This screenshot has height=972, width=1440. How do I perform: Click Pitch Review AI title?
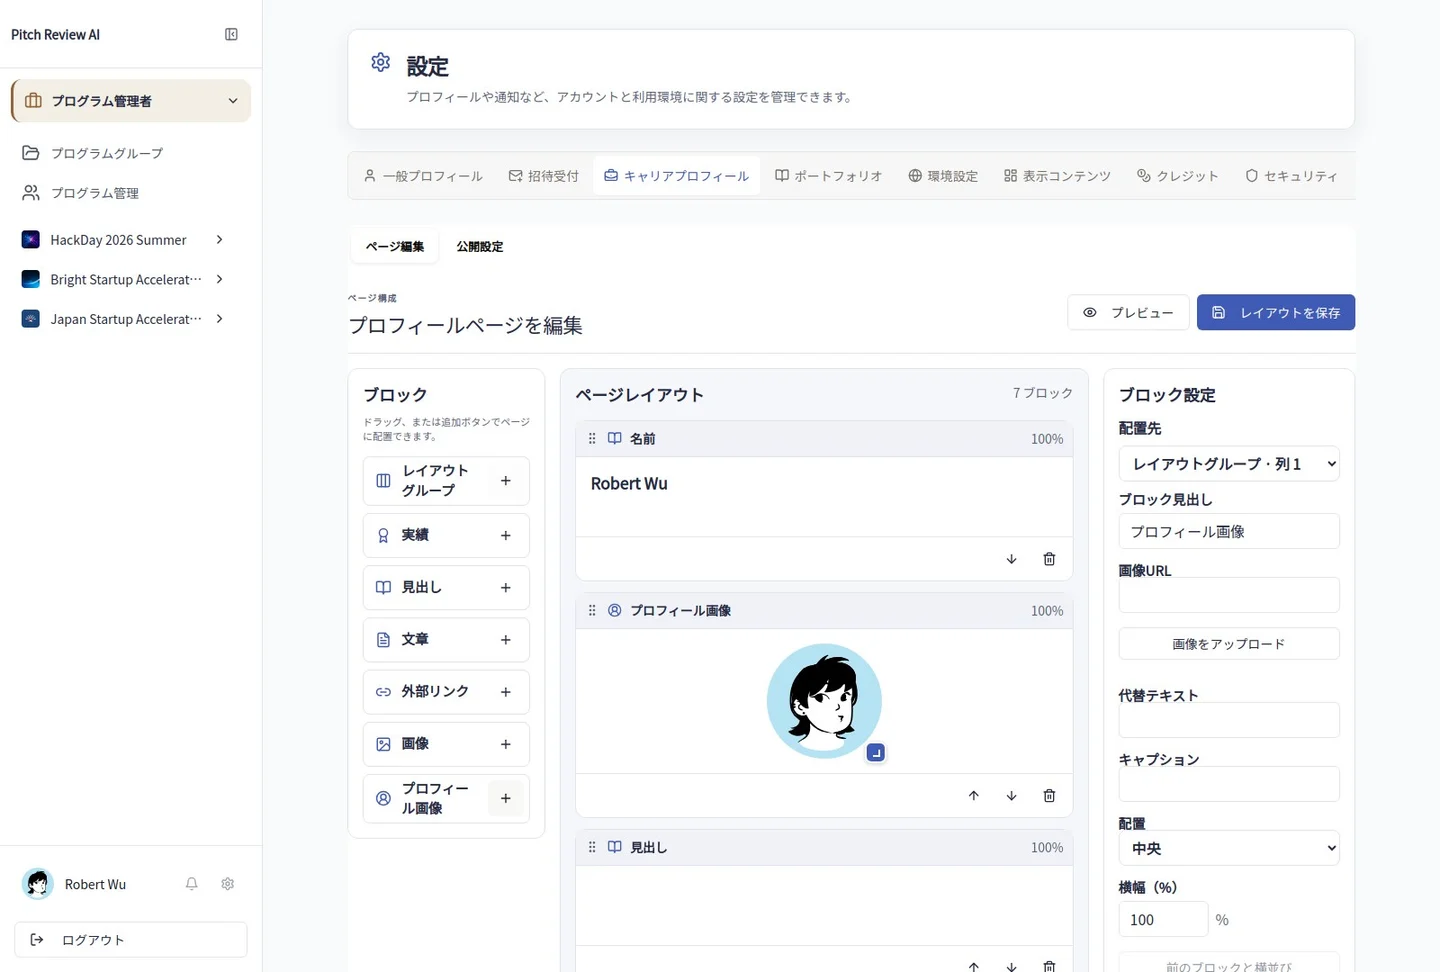55,35
